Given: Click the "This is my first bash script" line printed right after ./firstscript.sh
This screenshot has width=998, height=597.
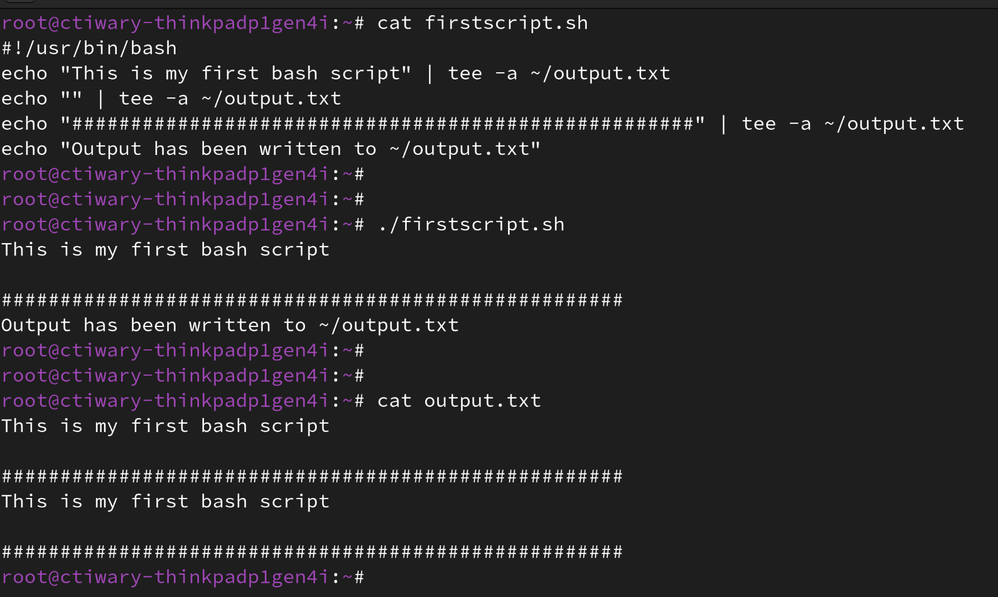Looking at the screenshot, I should 165,249.
